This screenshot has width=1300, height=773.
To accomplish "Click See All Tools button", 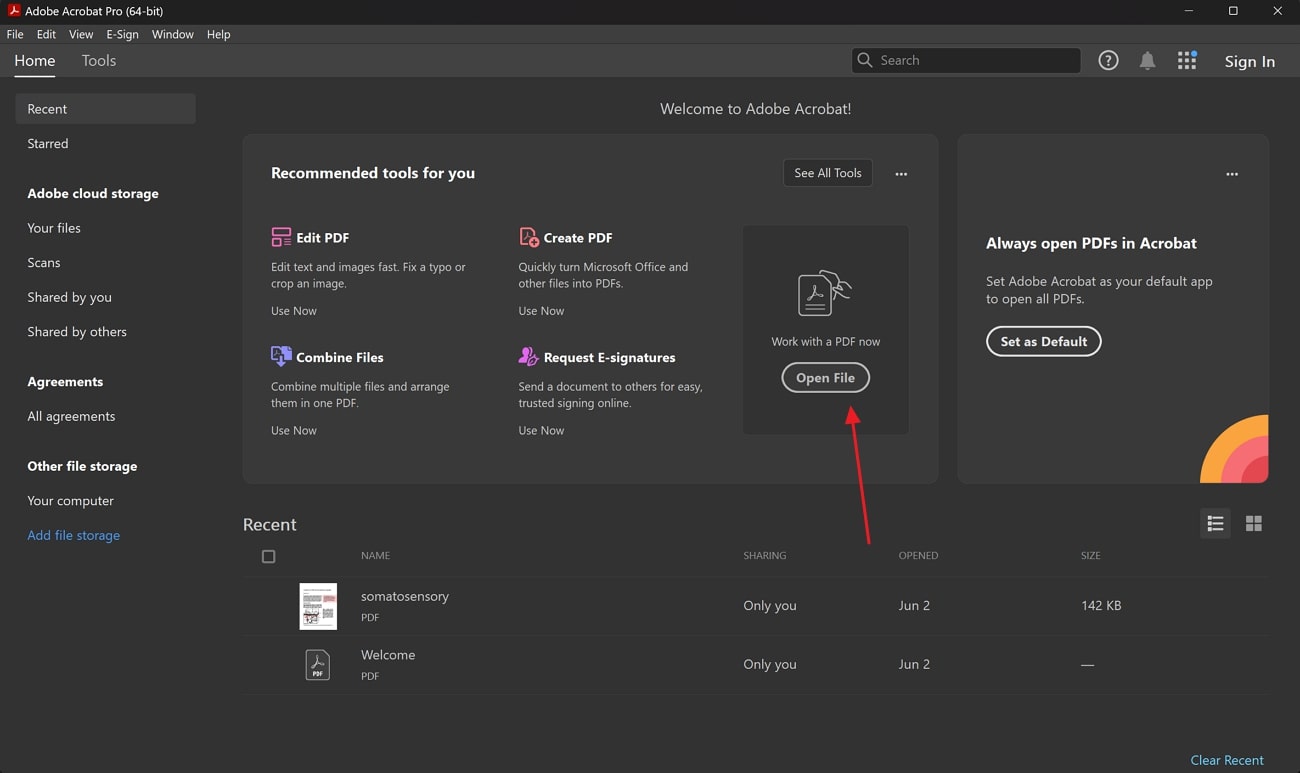I will [828, 173].
